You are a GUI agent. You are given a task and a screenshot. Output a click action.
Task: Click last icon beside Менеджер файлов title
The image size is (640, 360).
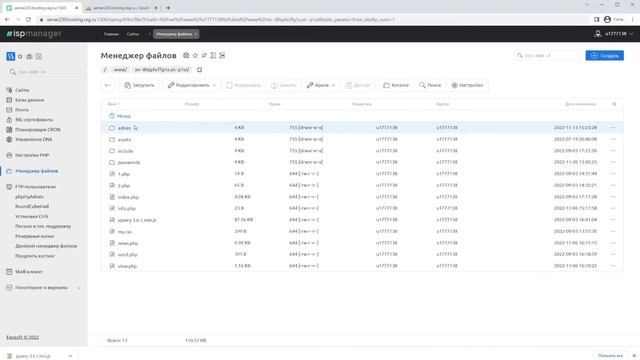(222, 56)
